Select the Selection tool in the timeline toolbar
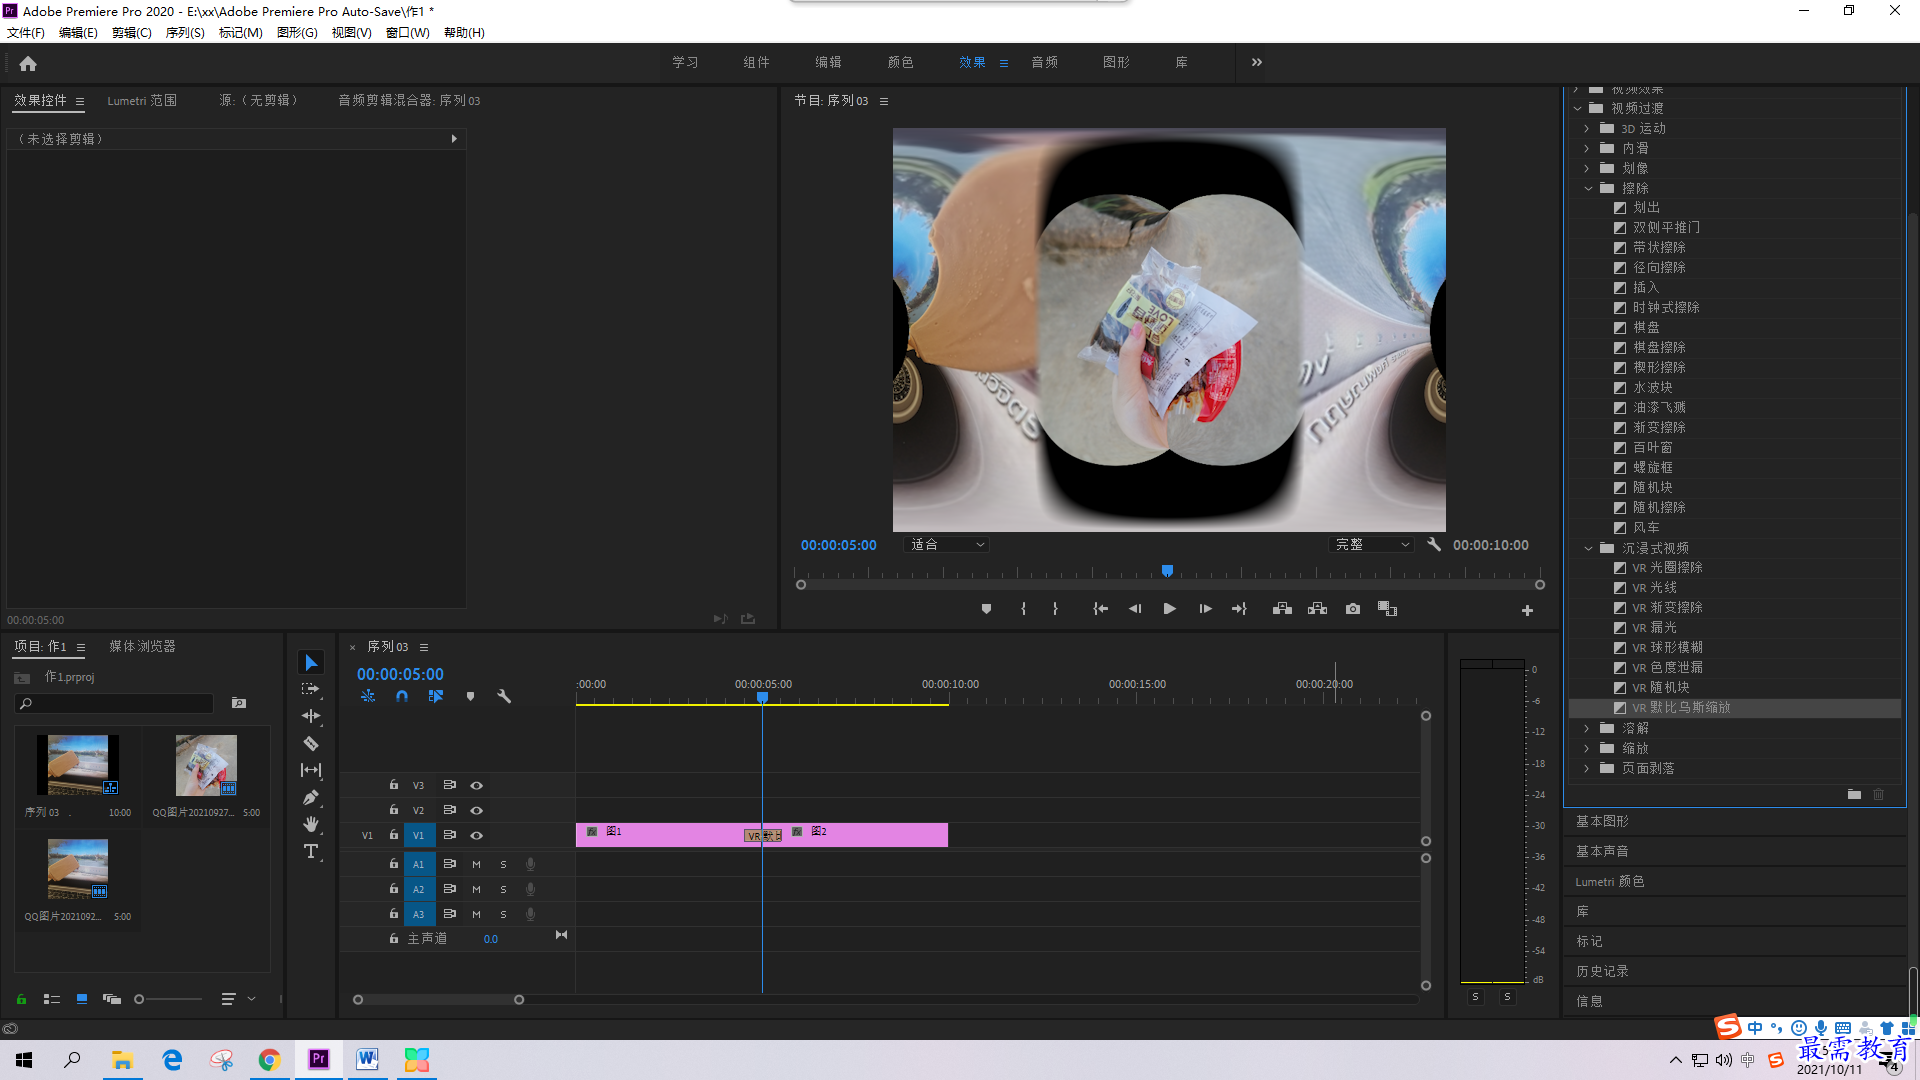This screenshot has height=1080, width=1920. tap(311, 663)
